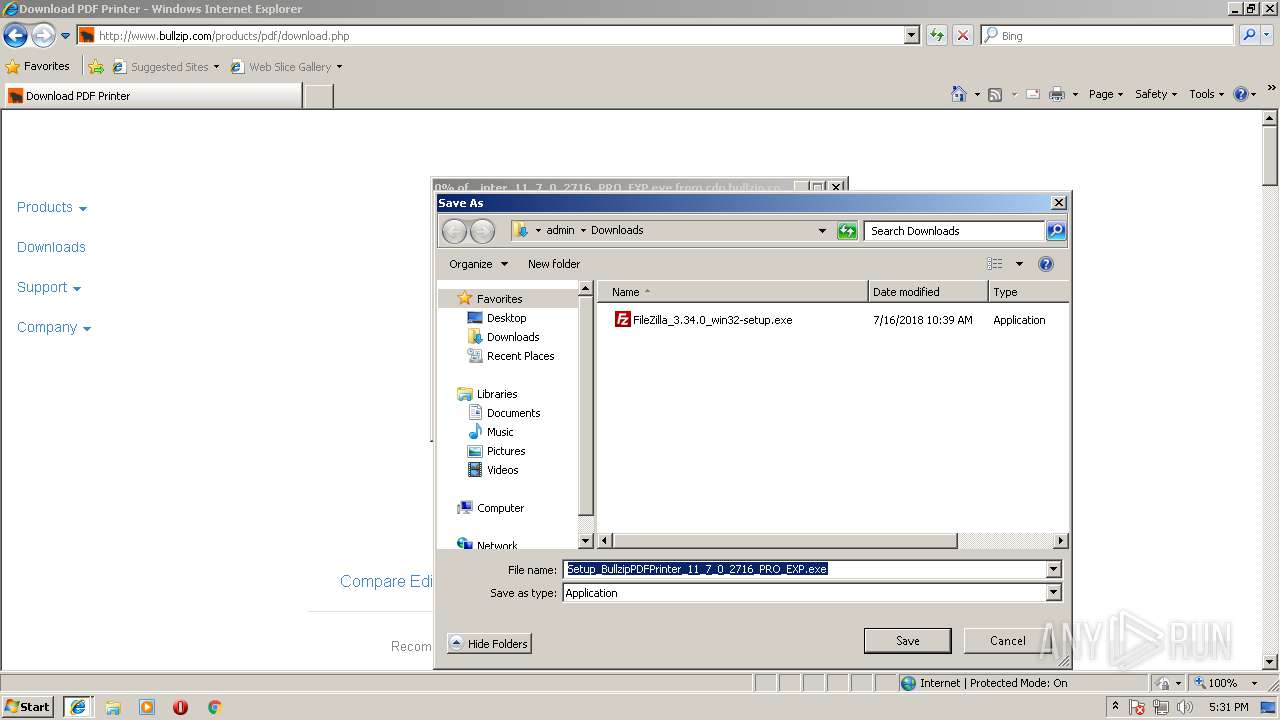
Task: Click the Help question mark icon in IE
Action: [x=1241, y=94]
